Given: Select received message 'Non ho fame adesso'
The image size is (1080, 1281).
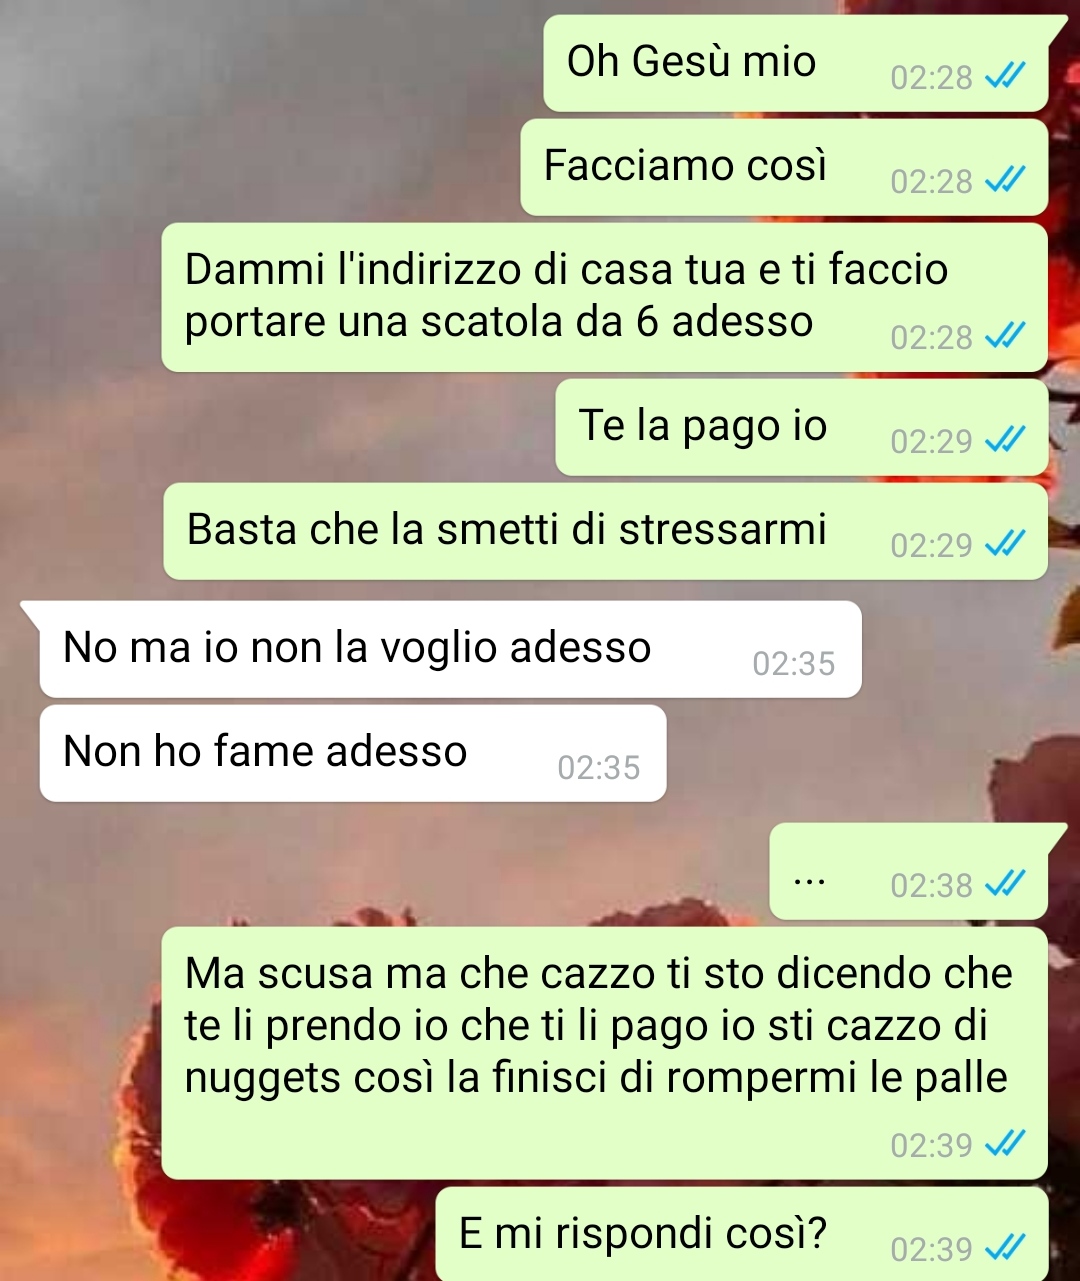Looking at the screenshot, I should click(x=353, y=753).
